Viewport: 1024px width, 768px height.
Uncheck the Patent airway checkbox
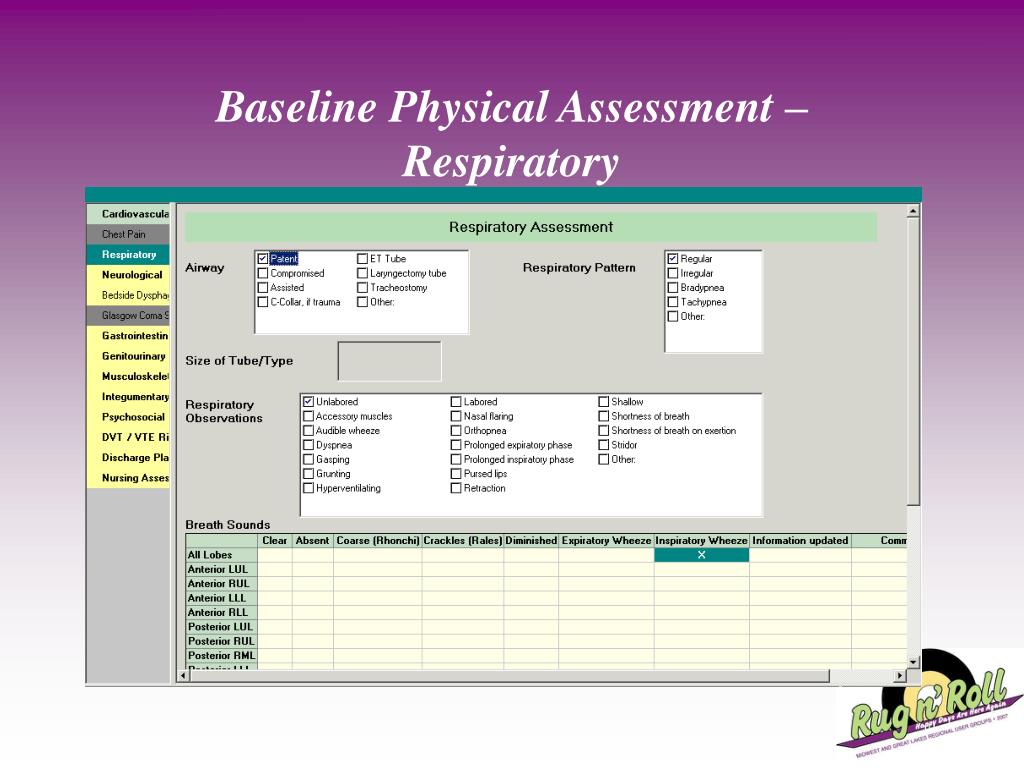tap(263, 259)
